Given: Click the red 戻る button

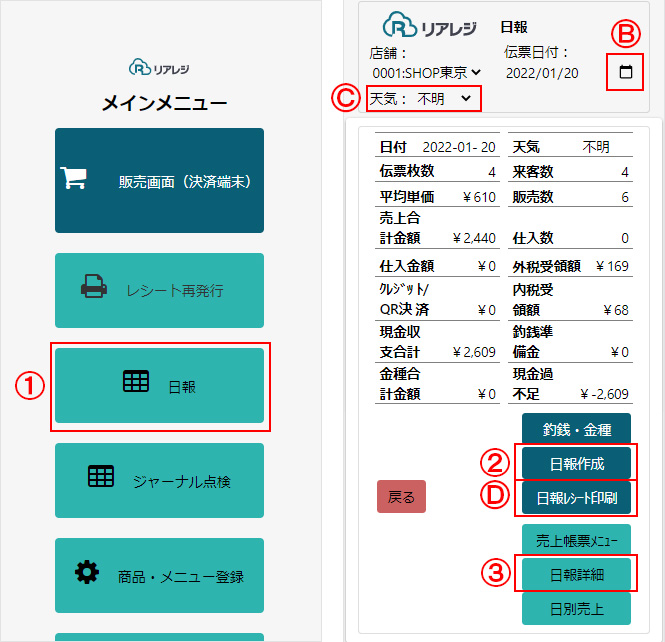Looking at the screenshot, I should coord(401,497).
